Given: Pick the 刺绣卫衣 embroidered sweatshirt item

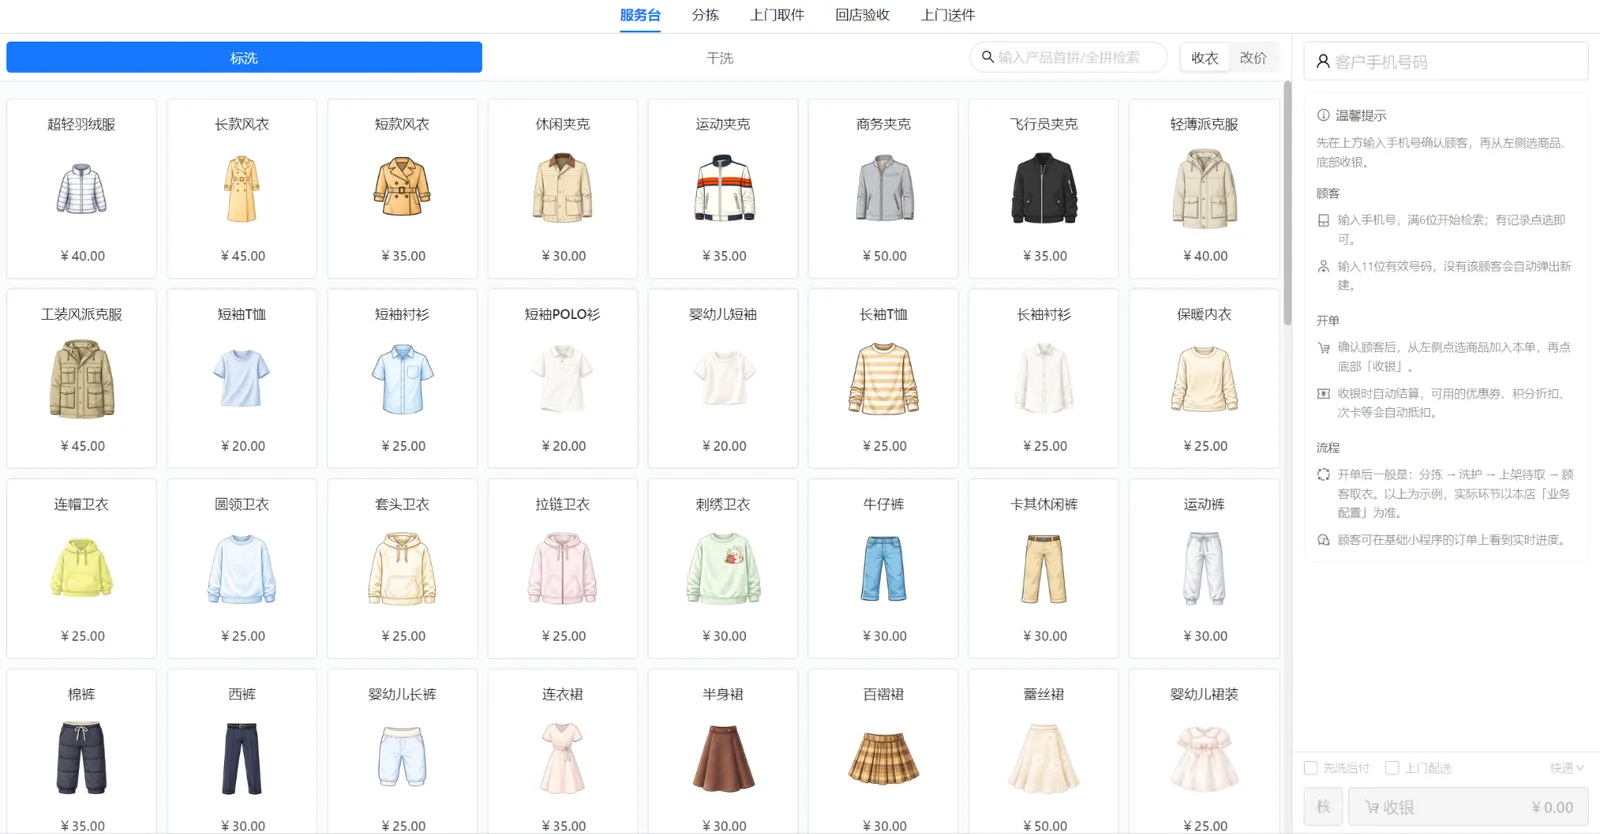Looking at the screenshot, I should (723, 568).
